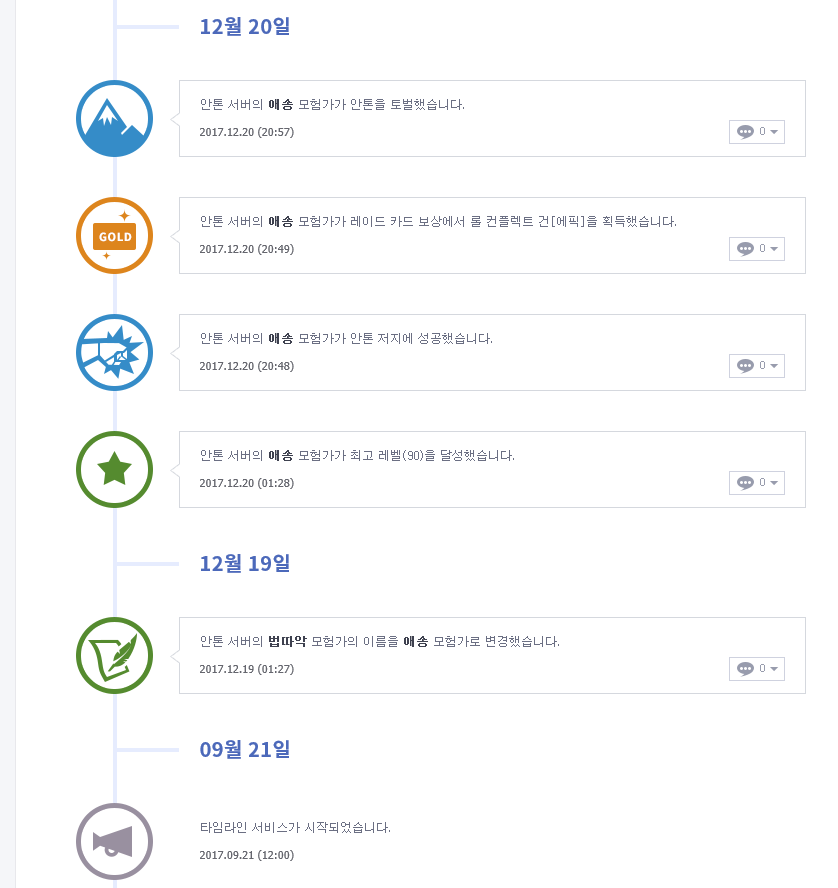The image size is (838, 888).
Task: Click the bold 애송 name in the raid entry
Action: coord(280,104)
